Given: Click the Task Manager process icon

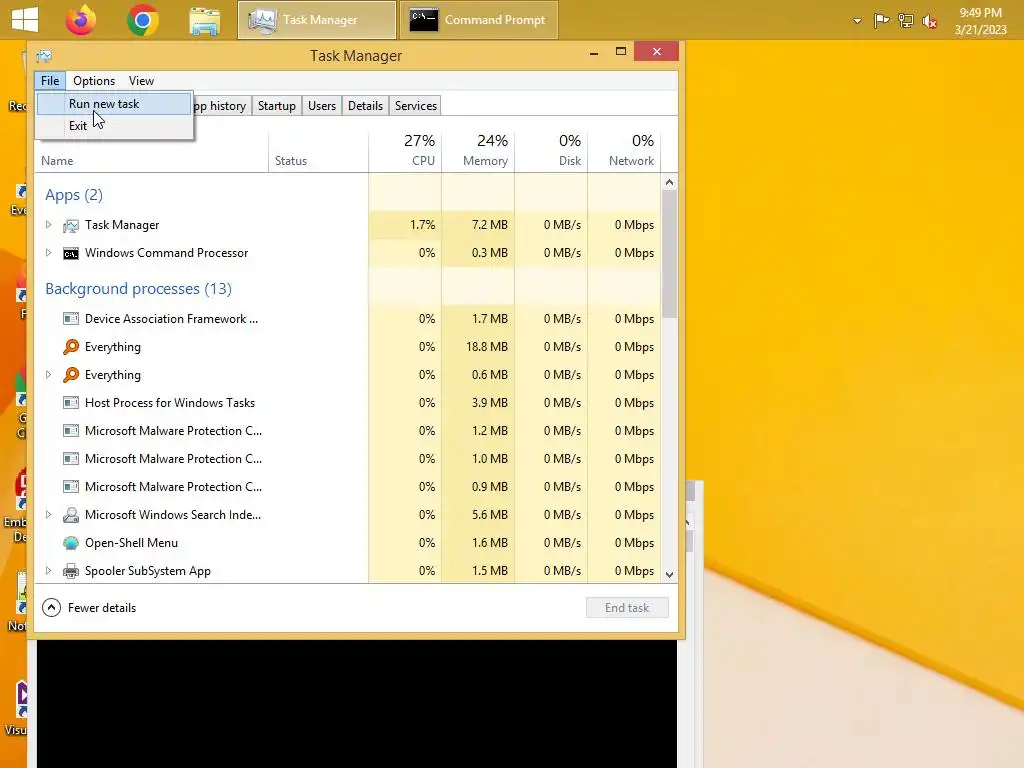Looking at the screenshot, I should 71,225.
